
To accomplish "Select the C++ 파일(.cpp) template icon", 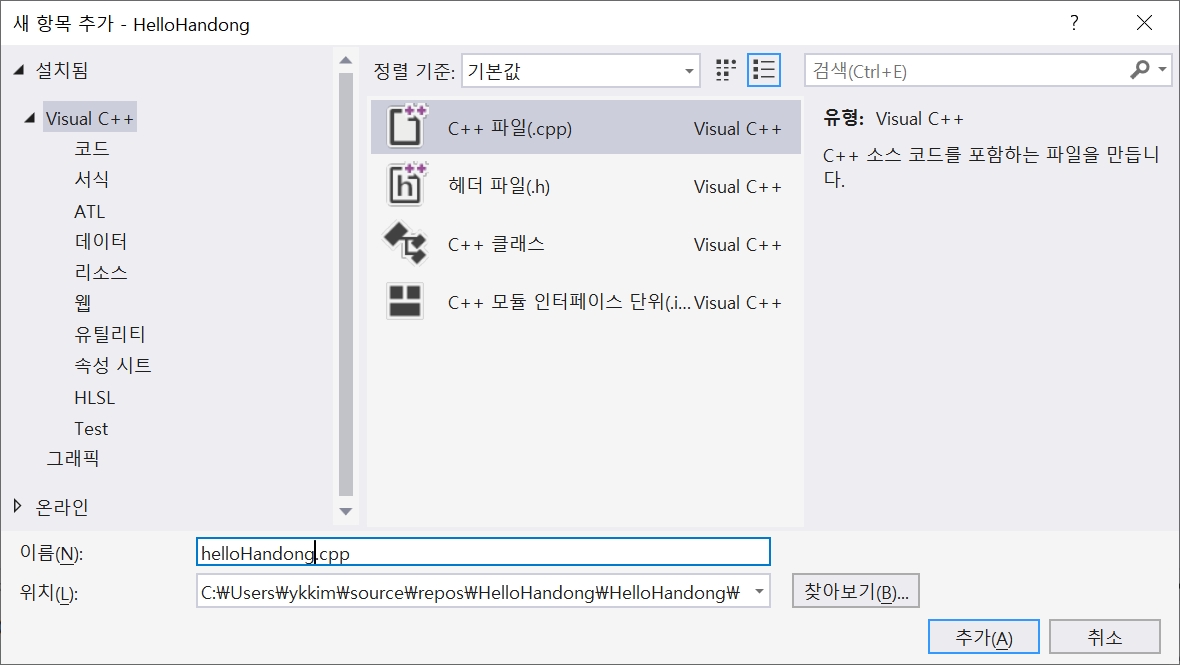I will [406, 127].
